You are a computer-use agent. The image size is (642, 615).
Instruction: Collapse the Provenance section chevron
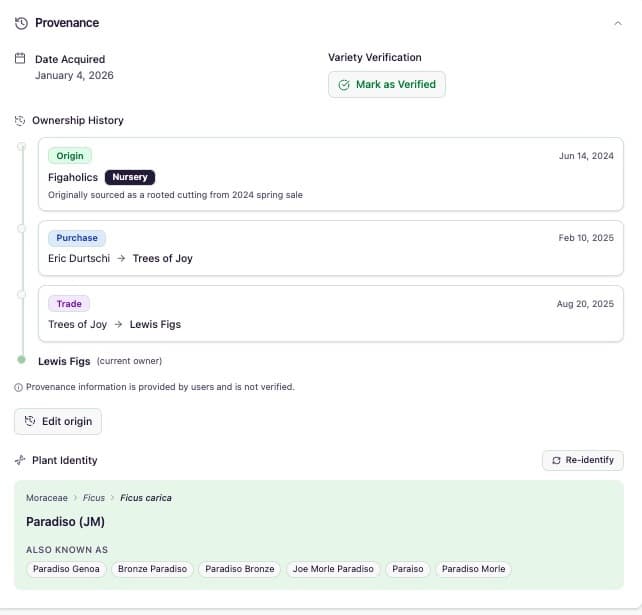[617, 23]
